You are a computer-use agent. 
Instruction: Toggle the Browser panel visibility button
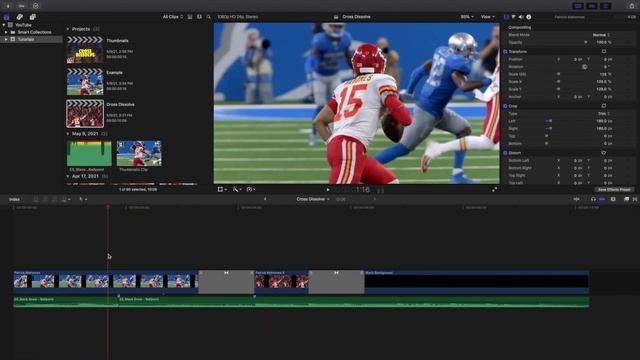(x=578, y=6)
